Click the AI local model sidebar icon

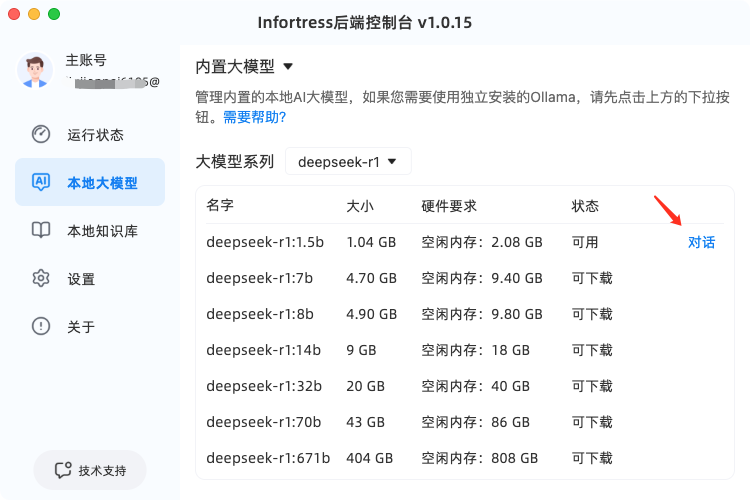(41, 182)
